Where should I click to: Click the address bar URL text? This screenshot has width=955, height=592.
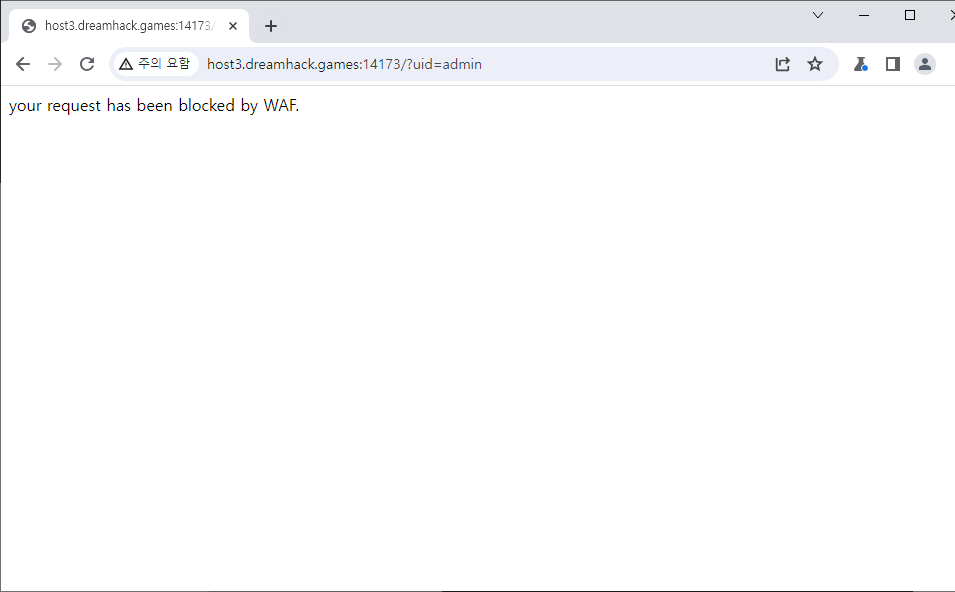[344, 64]
